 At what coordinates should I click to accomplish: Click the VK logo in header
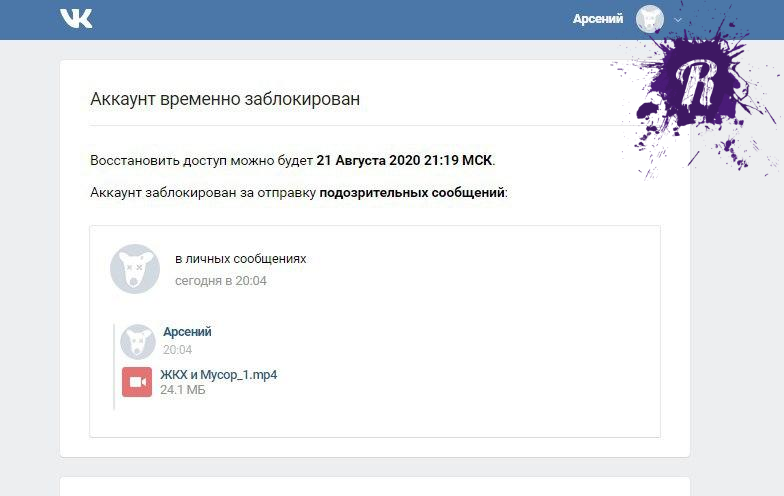(76, 18)
